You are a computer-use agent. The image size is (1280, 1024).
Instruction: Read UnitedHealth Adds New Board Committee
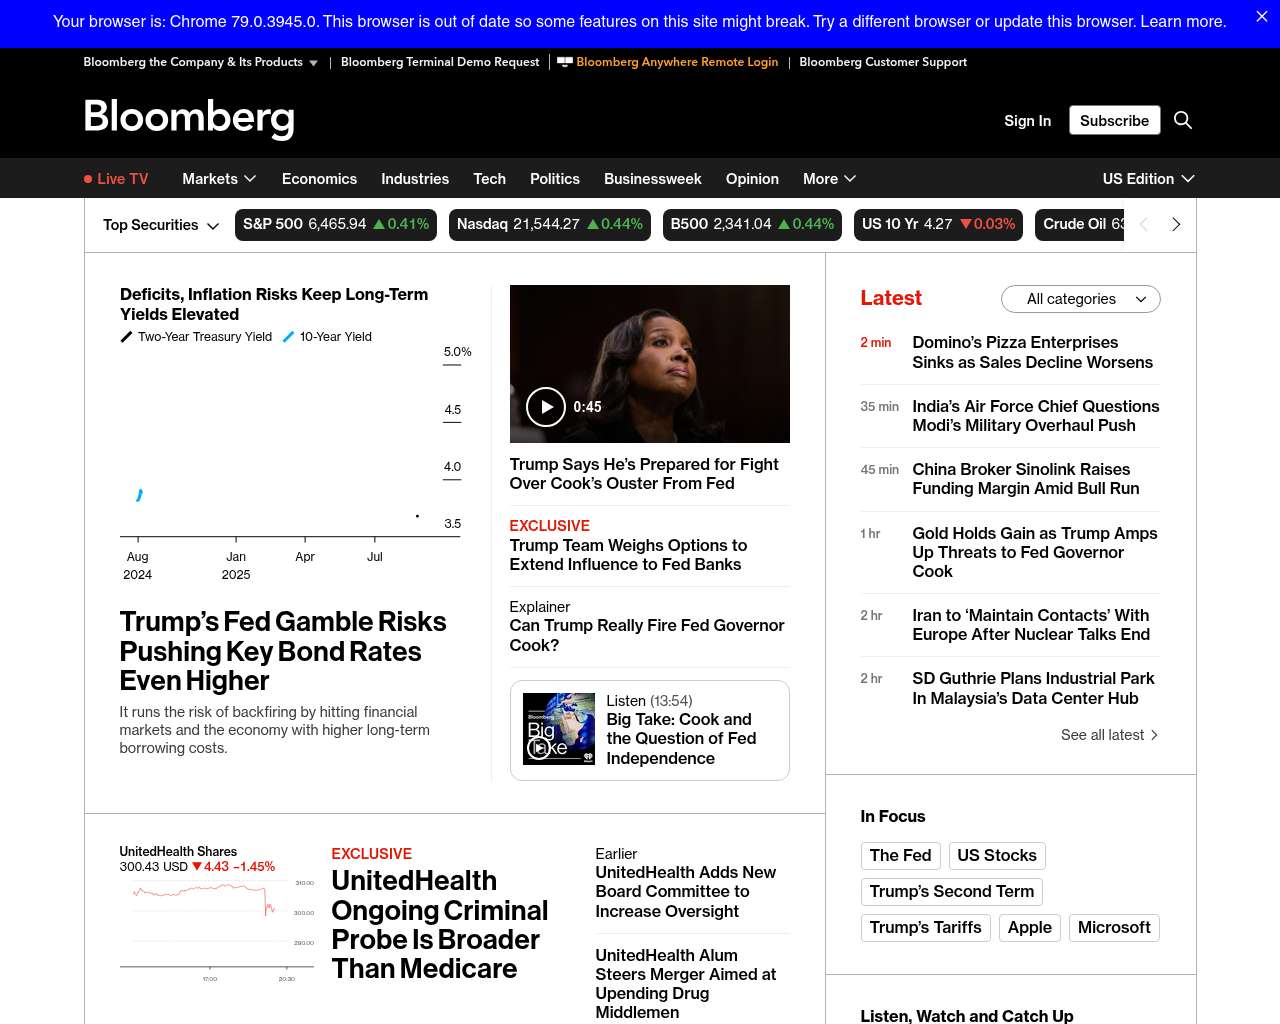pos(686,892)
